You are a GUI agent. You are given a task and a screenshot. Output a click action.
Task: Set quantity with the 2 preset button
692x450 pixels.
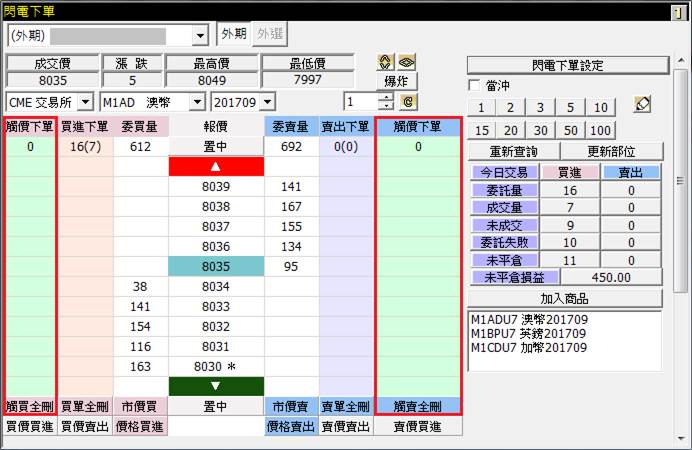point(511,107)
